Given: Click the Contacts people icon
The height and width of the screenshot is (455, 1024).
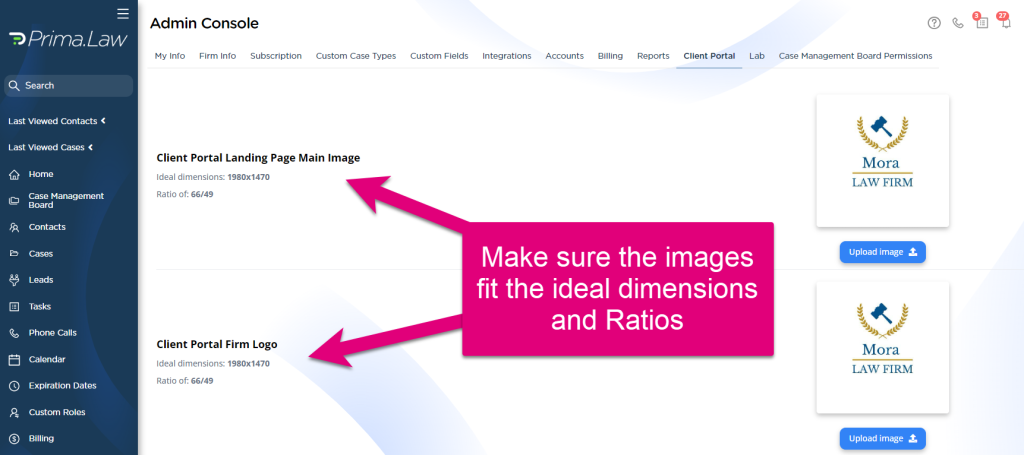Looking at the screenshot, I should (14, 227).
